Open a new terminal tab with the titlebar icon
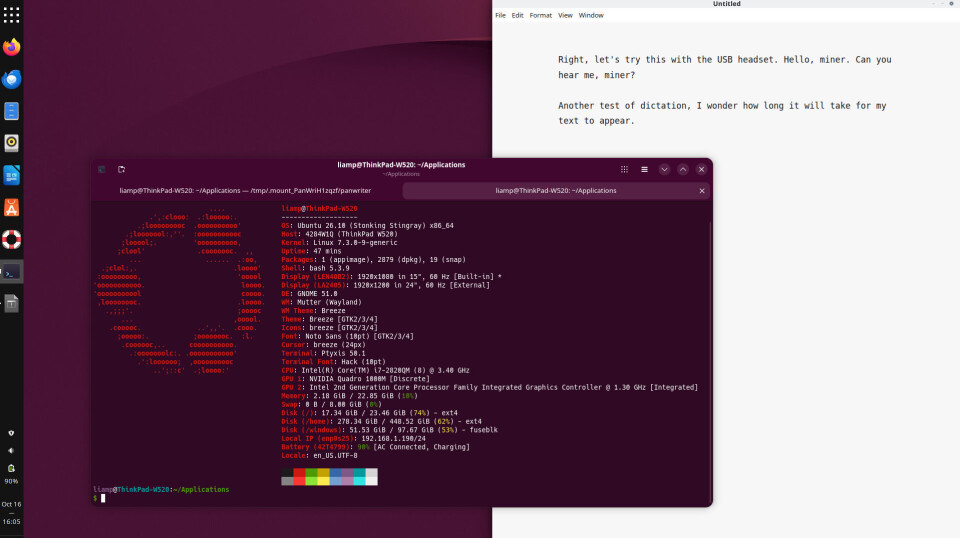The image size is (960, 538). coord(121,170)
